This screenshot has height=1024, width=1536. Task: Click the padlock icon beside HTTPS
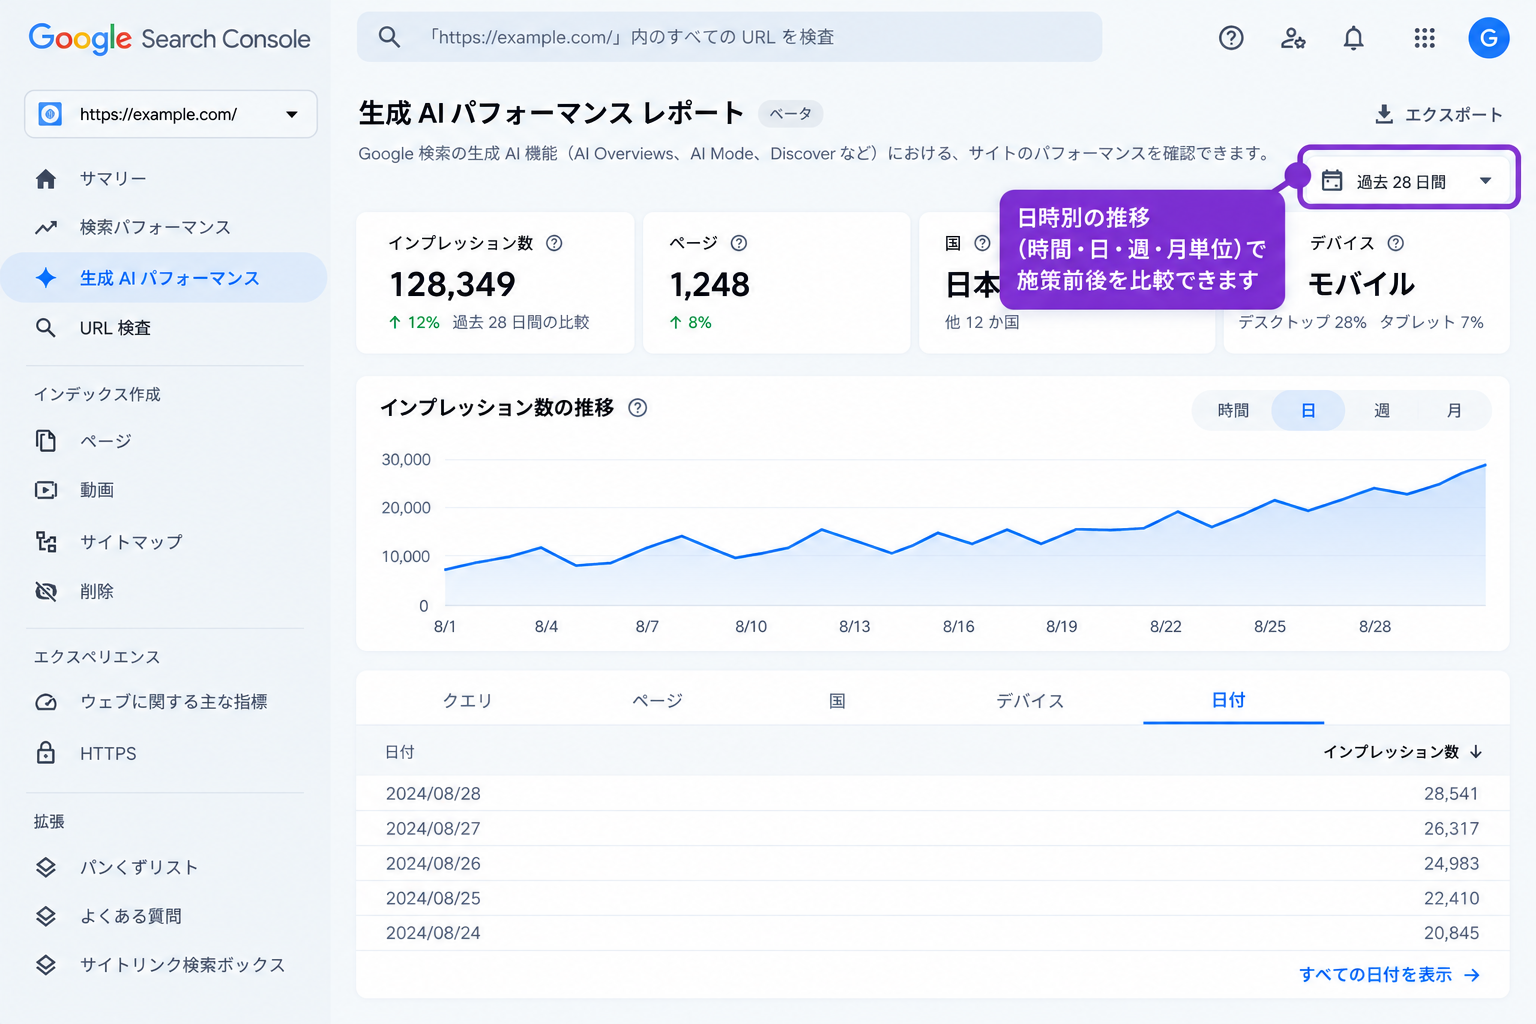point(46,753)
